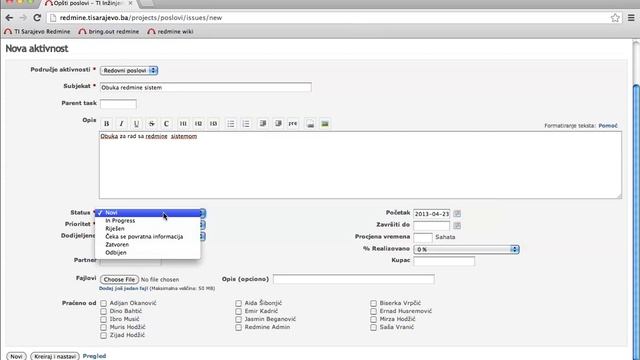Screen dimensions: 640x360
Task: Open % Realizovano dropdown
Action: (466, 249)
